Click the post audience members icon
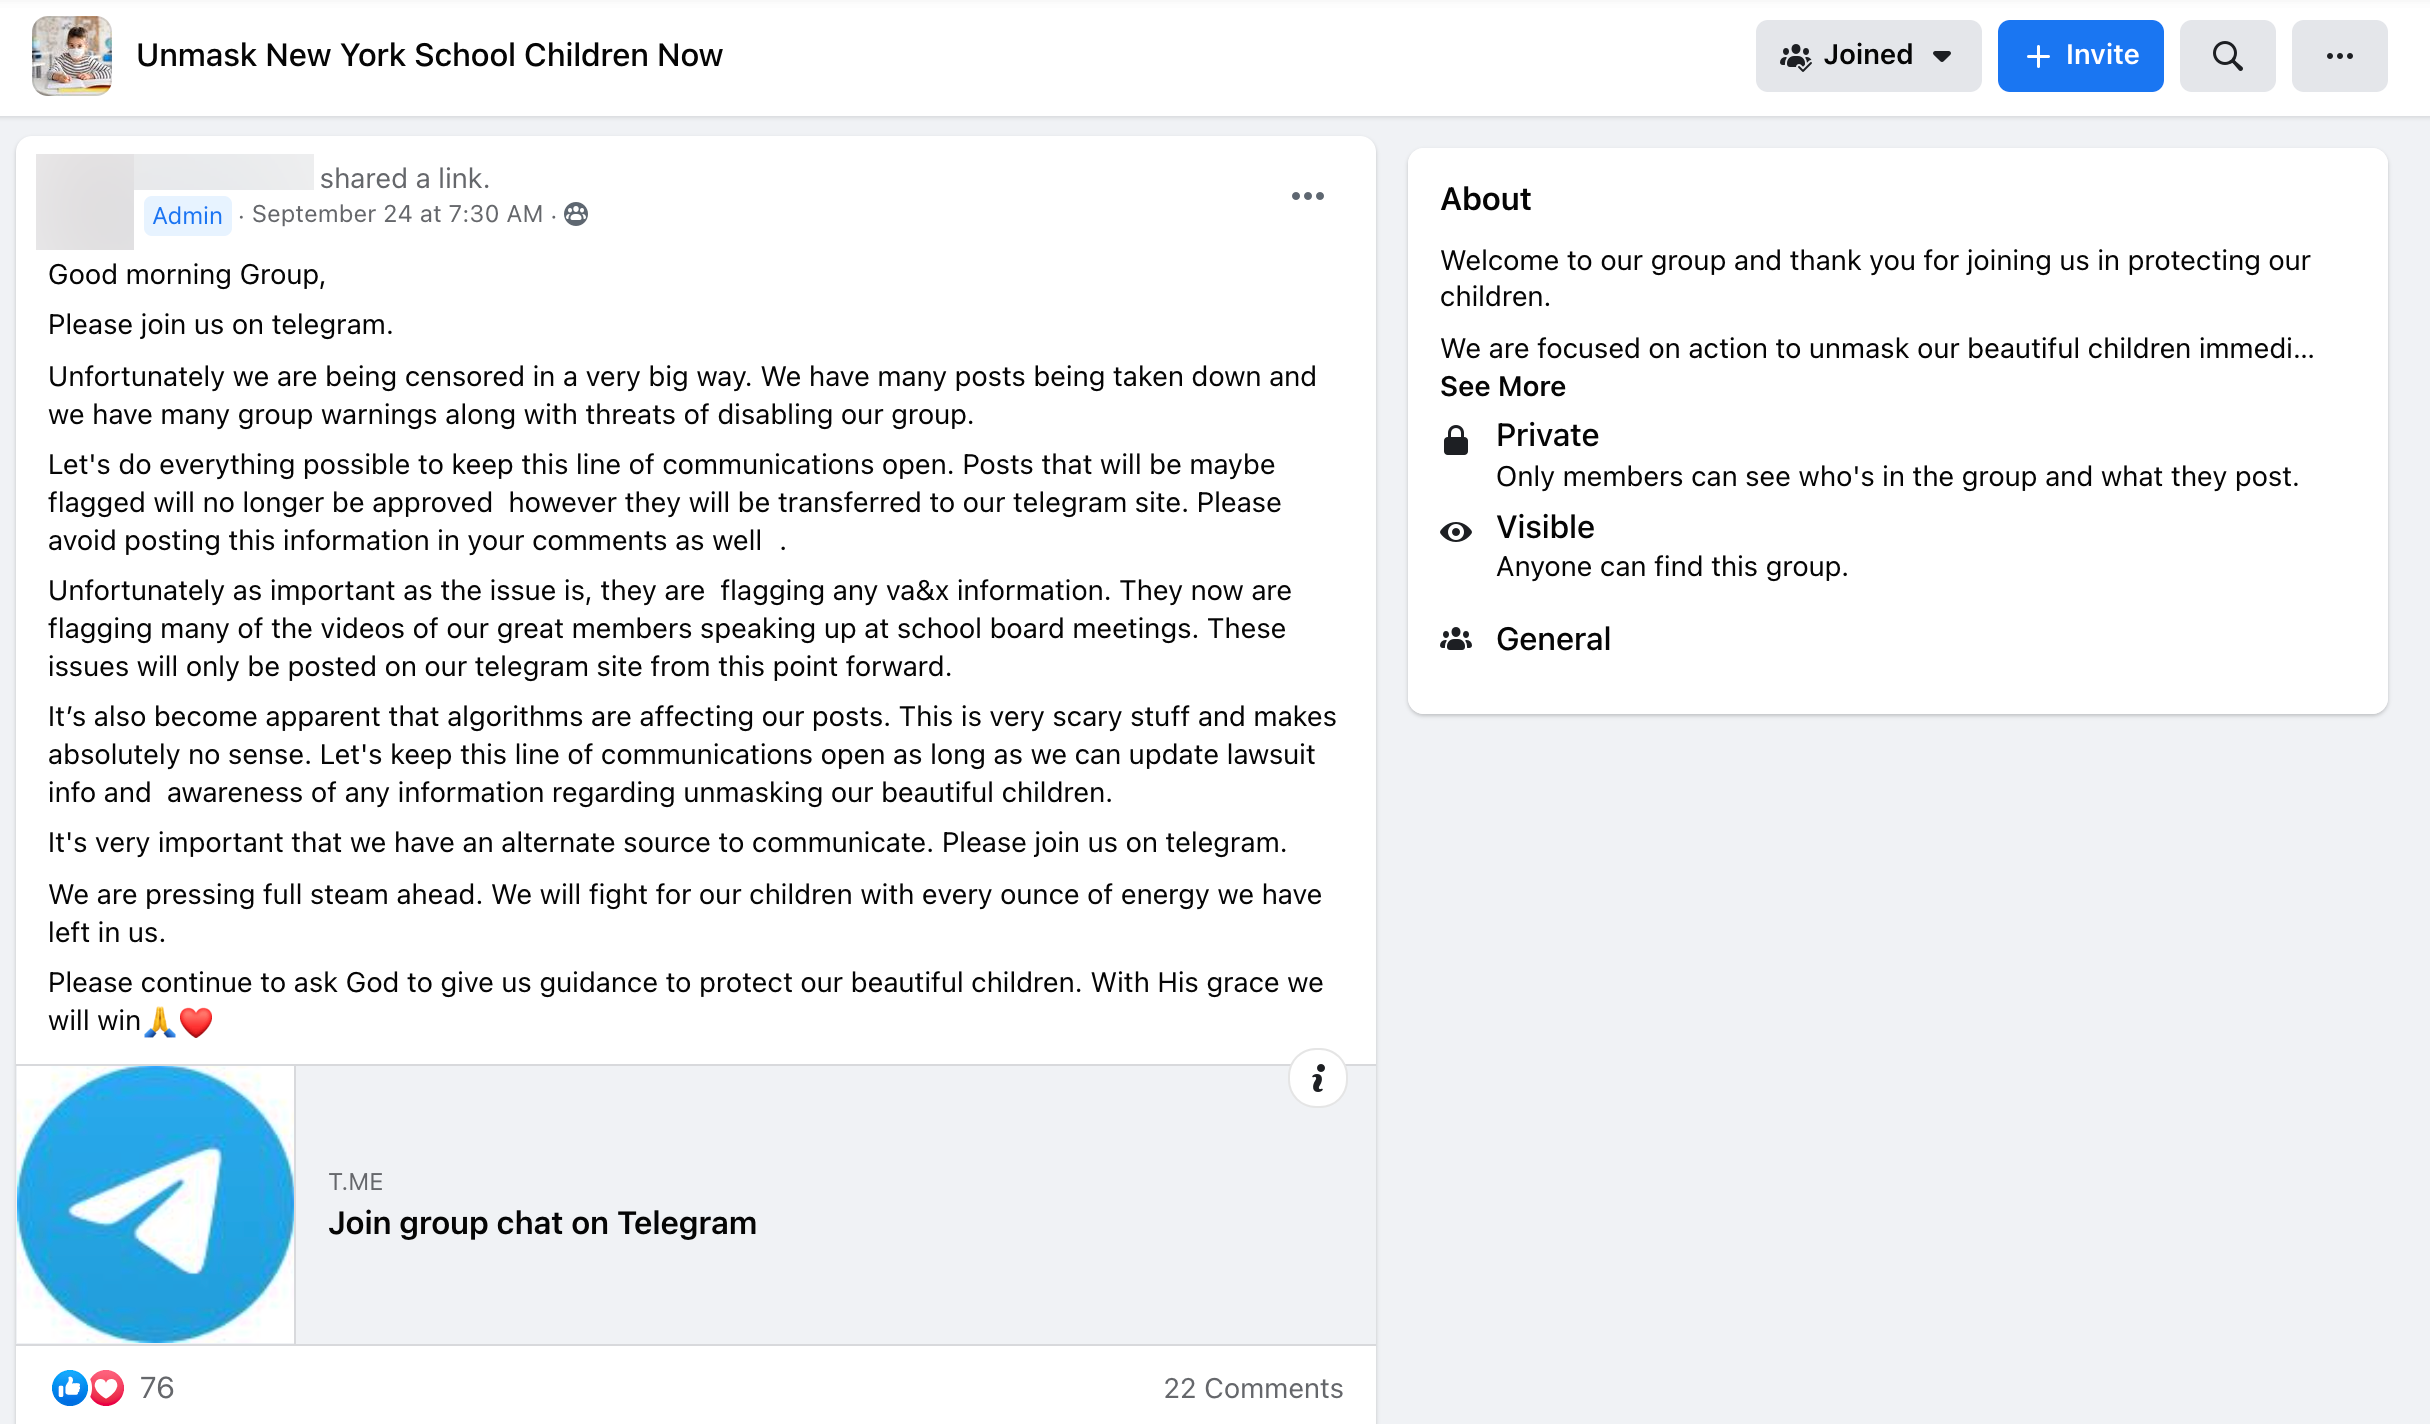This screenshot has width=2430, height=1424. 576,214
